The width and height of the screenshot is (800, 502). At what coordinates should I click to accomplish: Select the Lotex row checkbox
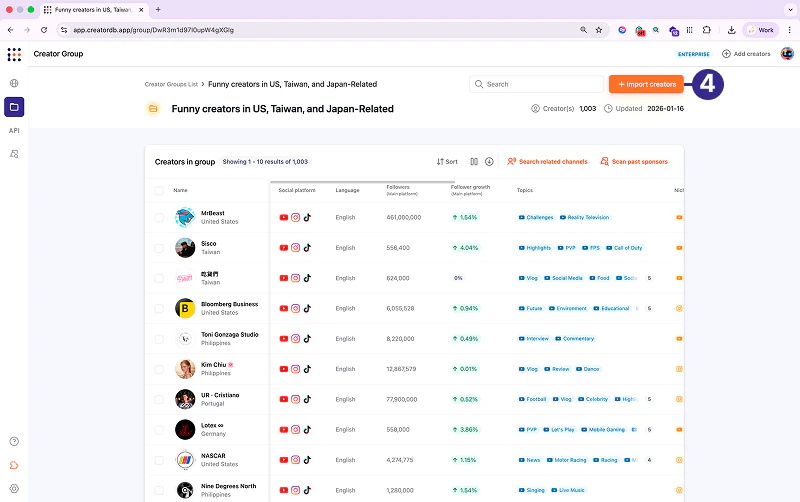pos(159,430)
